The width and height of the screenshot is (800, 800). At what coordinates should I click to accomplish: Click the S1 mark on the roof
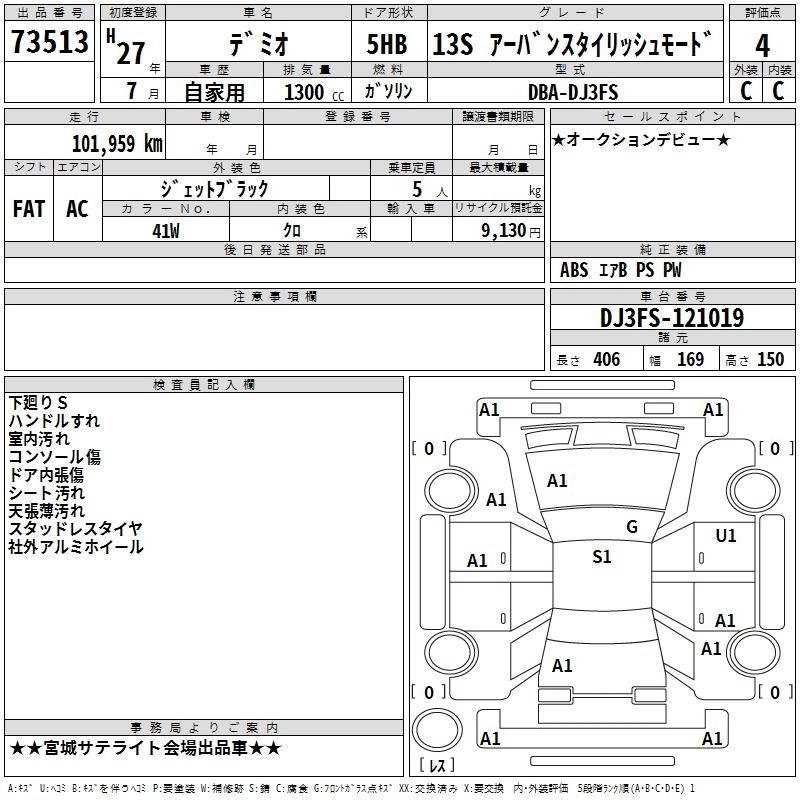pyautogui.click(x=602, y=557)
